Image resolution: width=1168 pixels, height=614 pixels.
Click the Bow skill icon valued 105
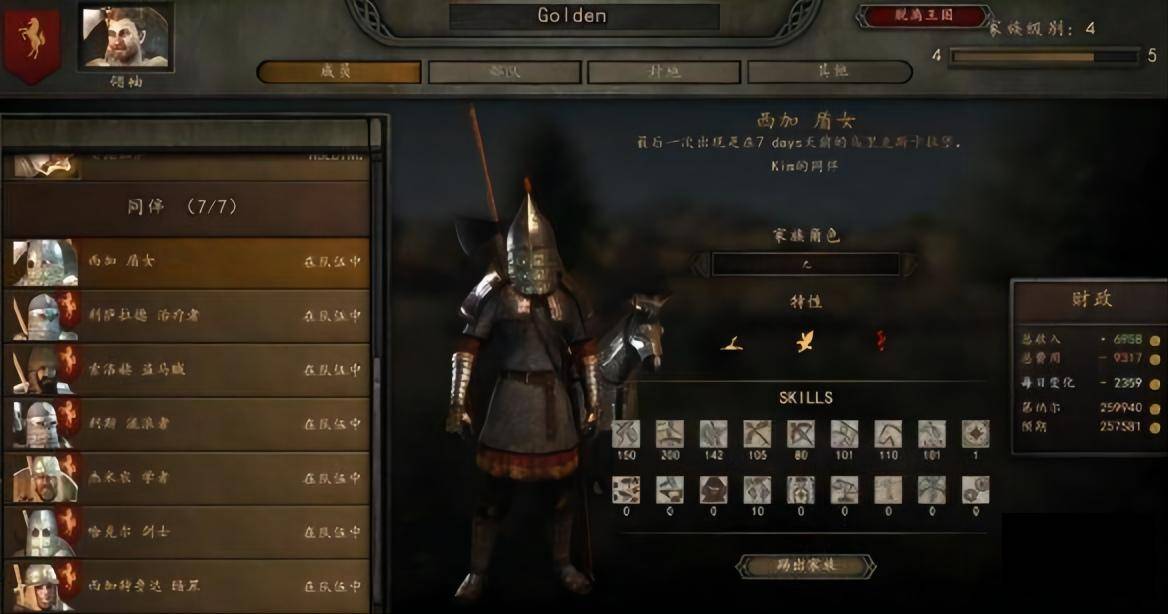tap(757, 434)
